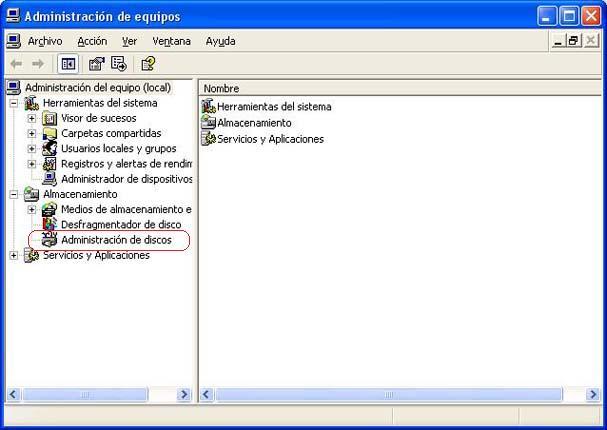Viewport: 607px width, 430px height.
Task: Click the Carpetas compartidas folder icon
Action: click(50, 134)
